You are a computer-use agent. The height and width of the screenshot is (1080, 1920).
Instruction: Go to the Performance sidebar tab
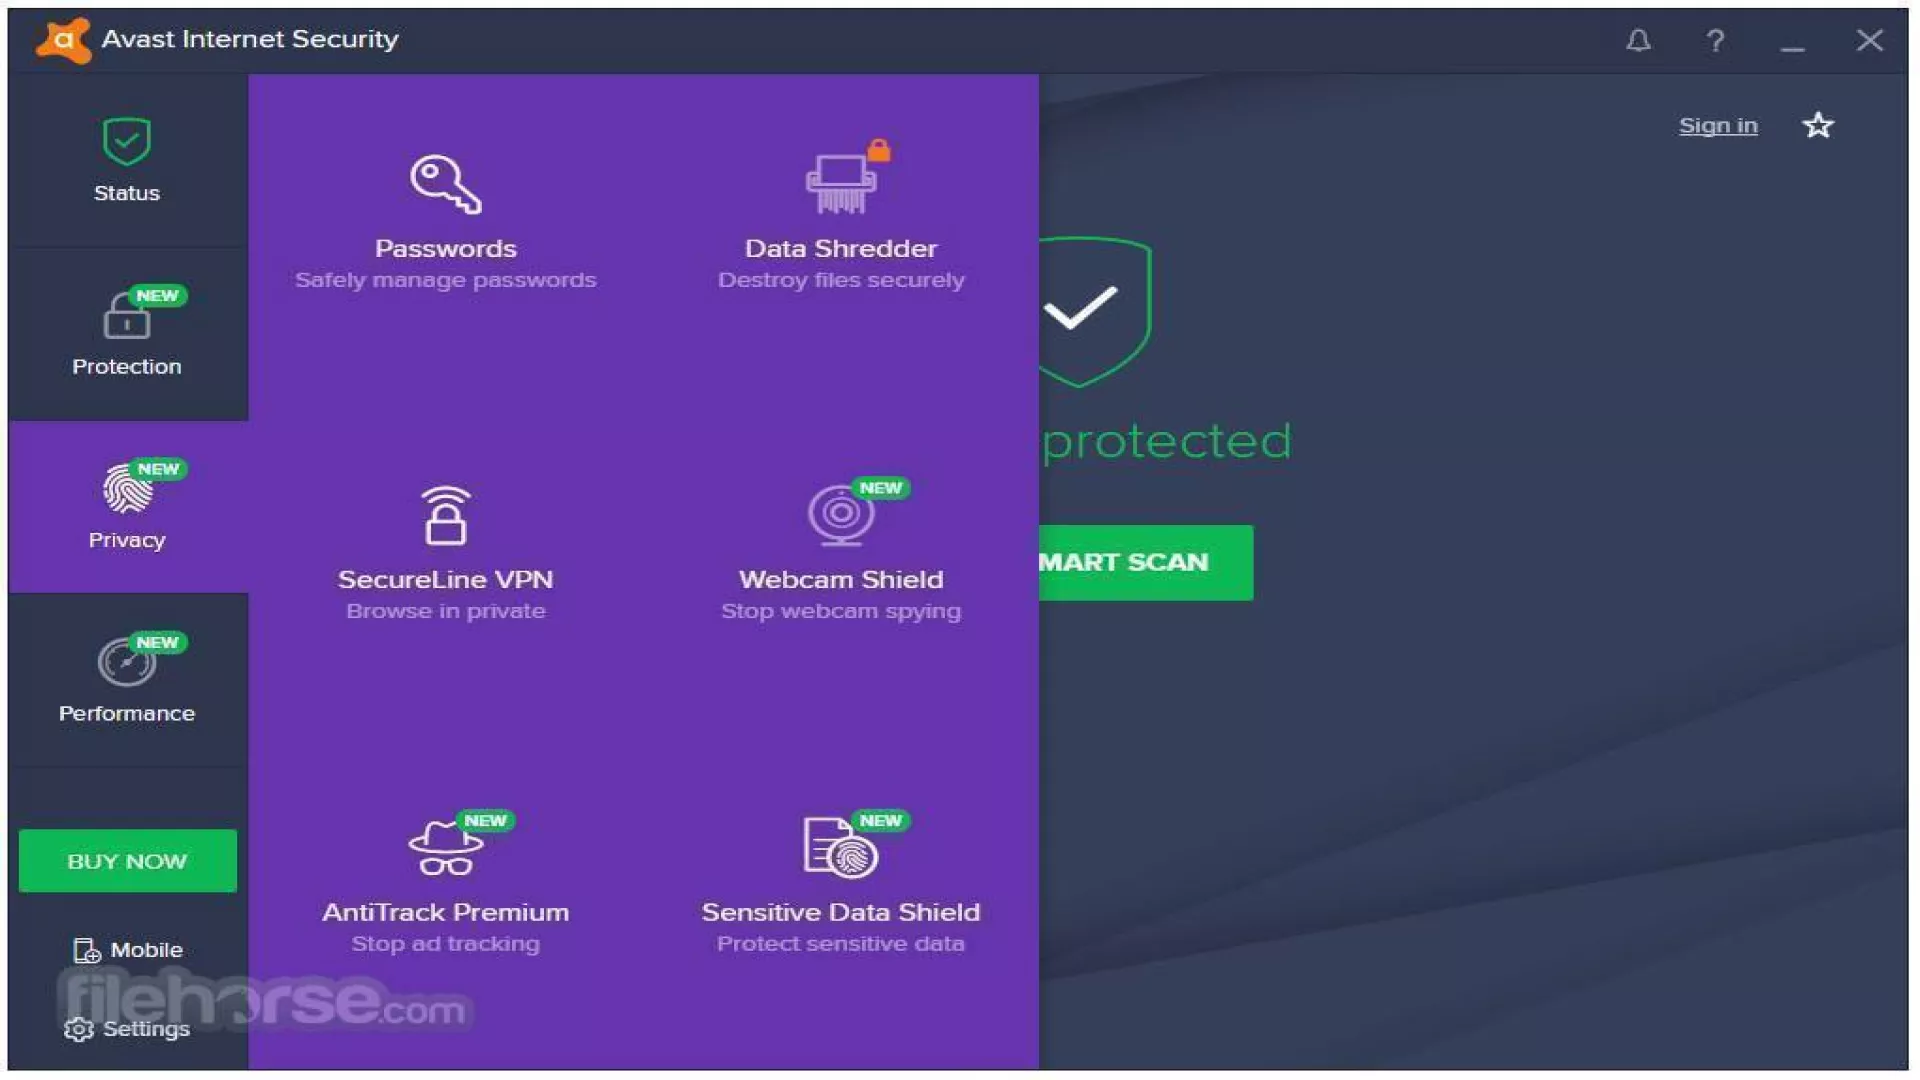coord(127,680)
